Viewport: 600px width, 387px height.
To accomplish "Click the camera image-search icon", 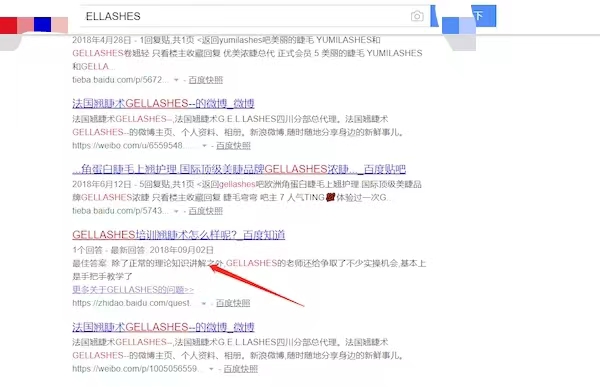I will tap(417, 16).
